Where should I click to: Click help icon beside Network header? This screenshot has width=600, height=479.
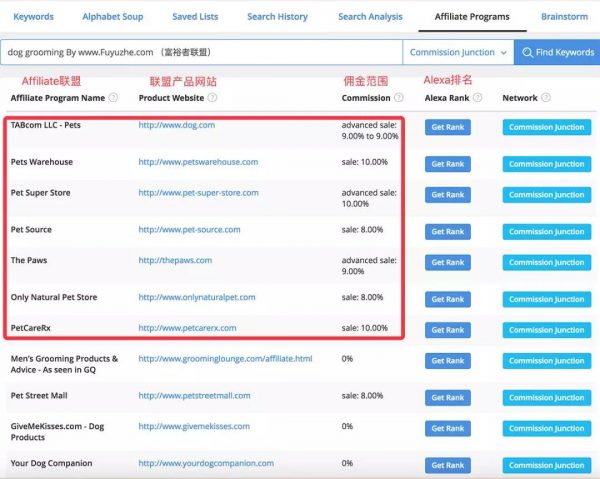pos(547,98)
